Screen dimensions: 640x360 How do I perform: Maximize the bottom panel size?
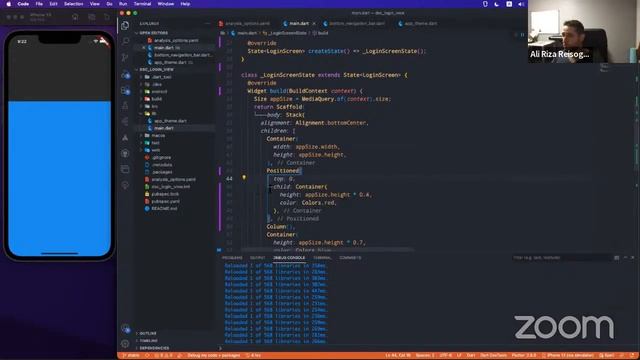pos(625,258)
